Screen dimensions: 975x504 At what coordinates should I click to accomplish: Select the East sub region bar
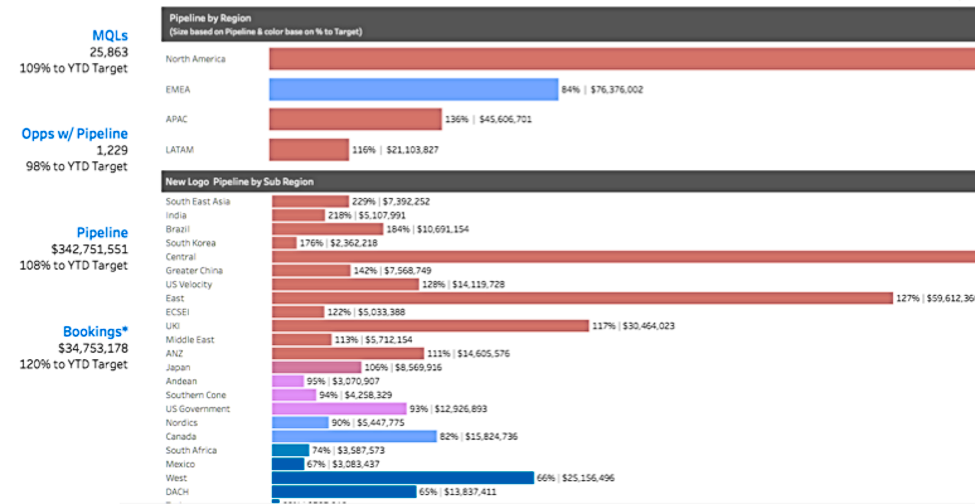pyautogui.click(x=583, y=298)
